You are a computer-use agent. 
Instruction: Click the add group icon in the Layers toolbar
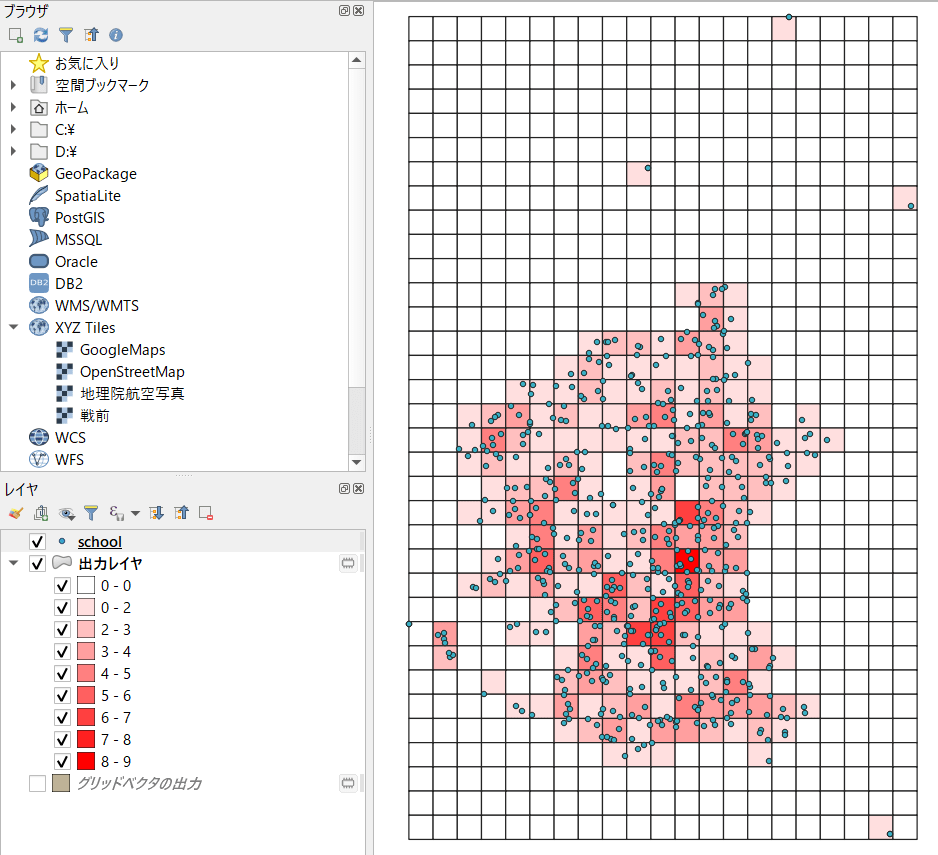click(41, 513)
